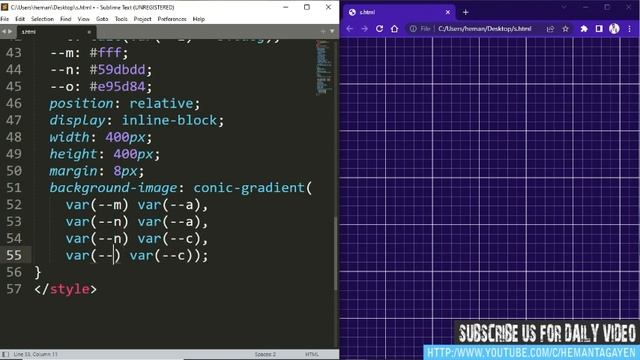
Task: Click the #59dbdd color value
Action: pyautogui.click(x=118, y=69)
